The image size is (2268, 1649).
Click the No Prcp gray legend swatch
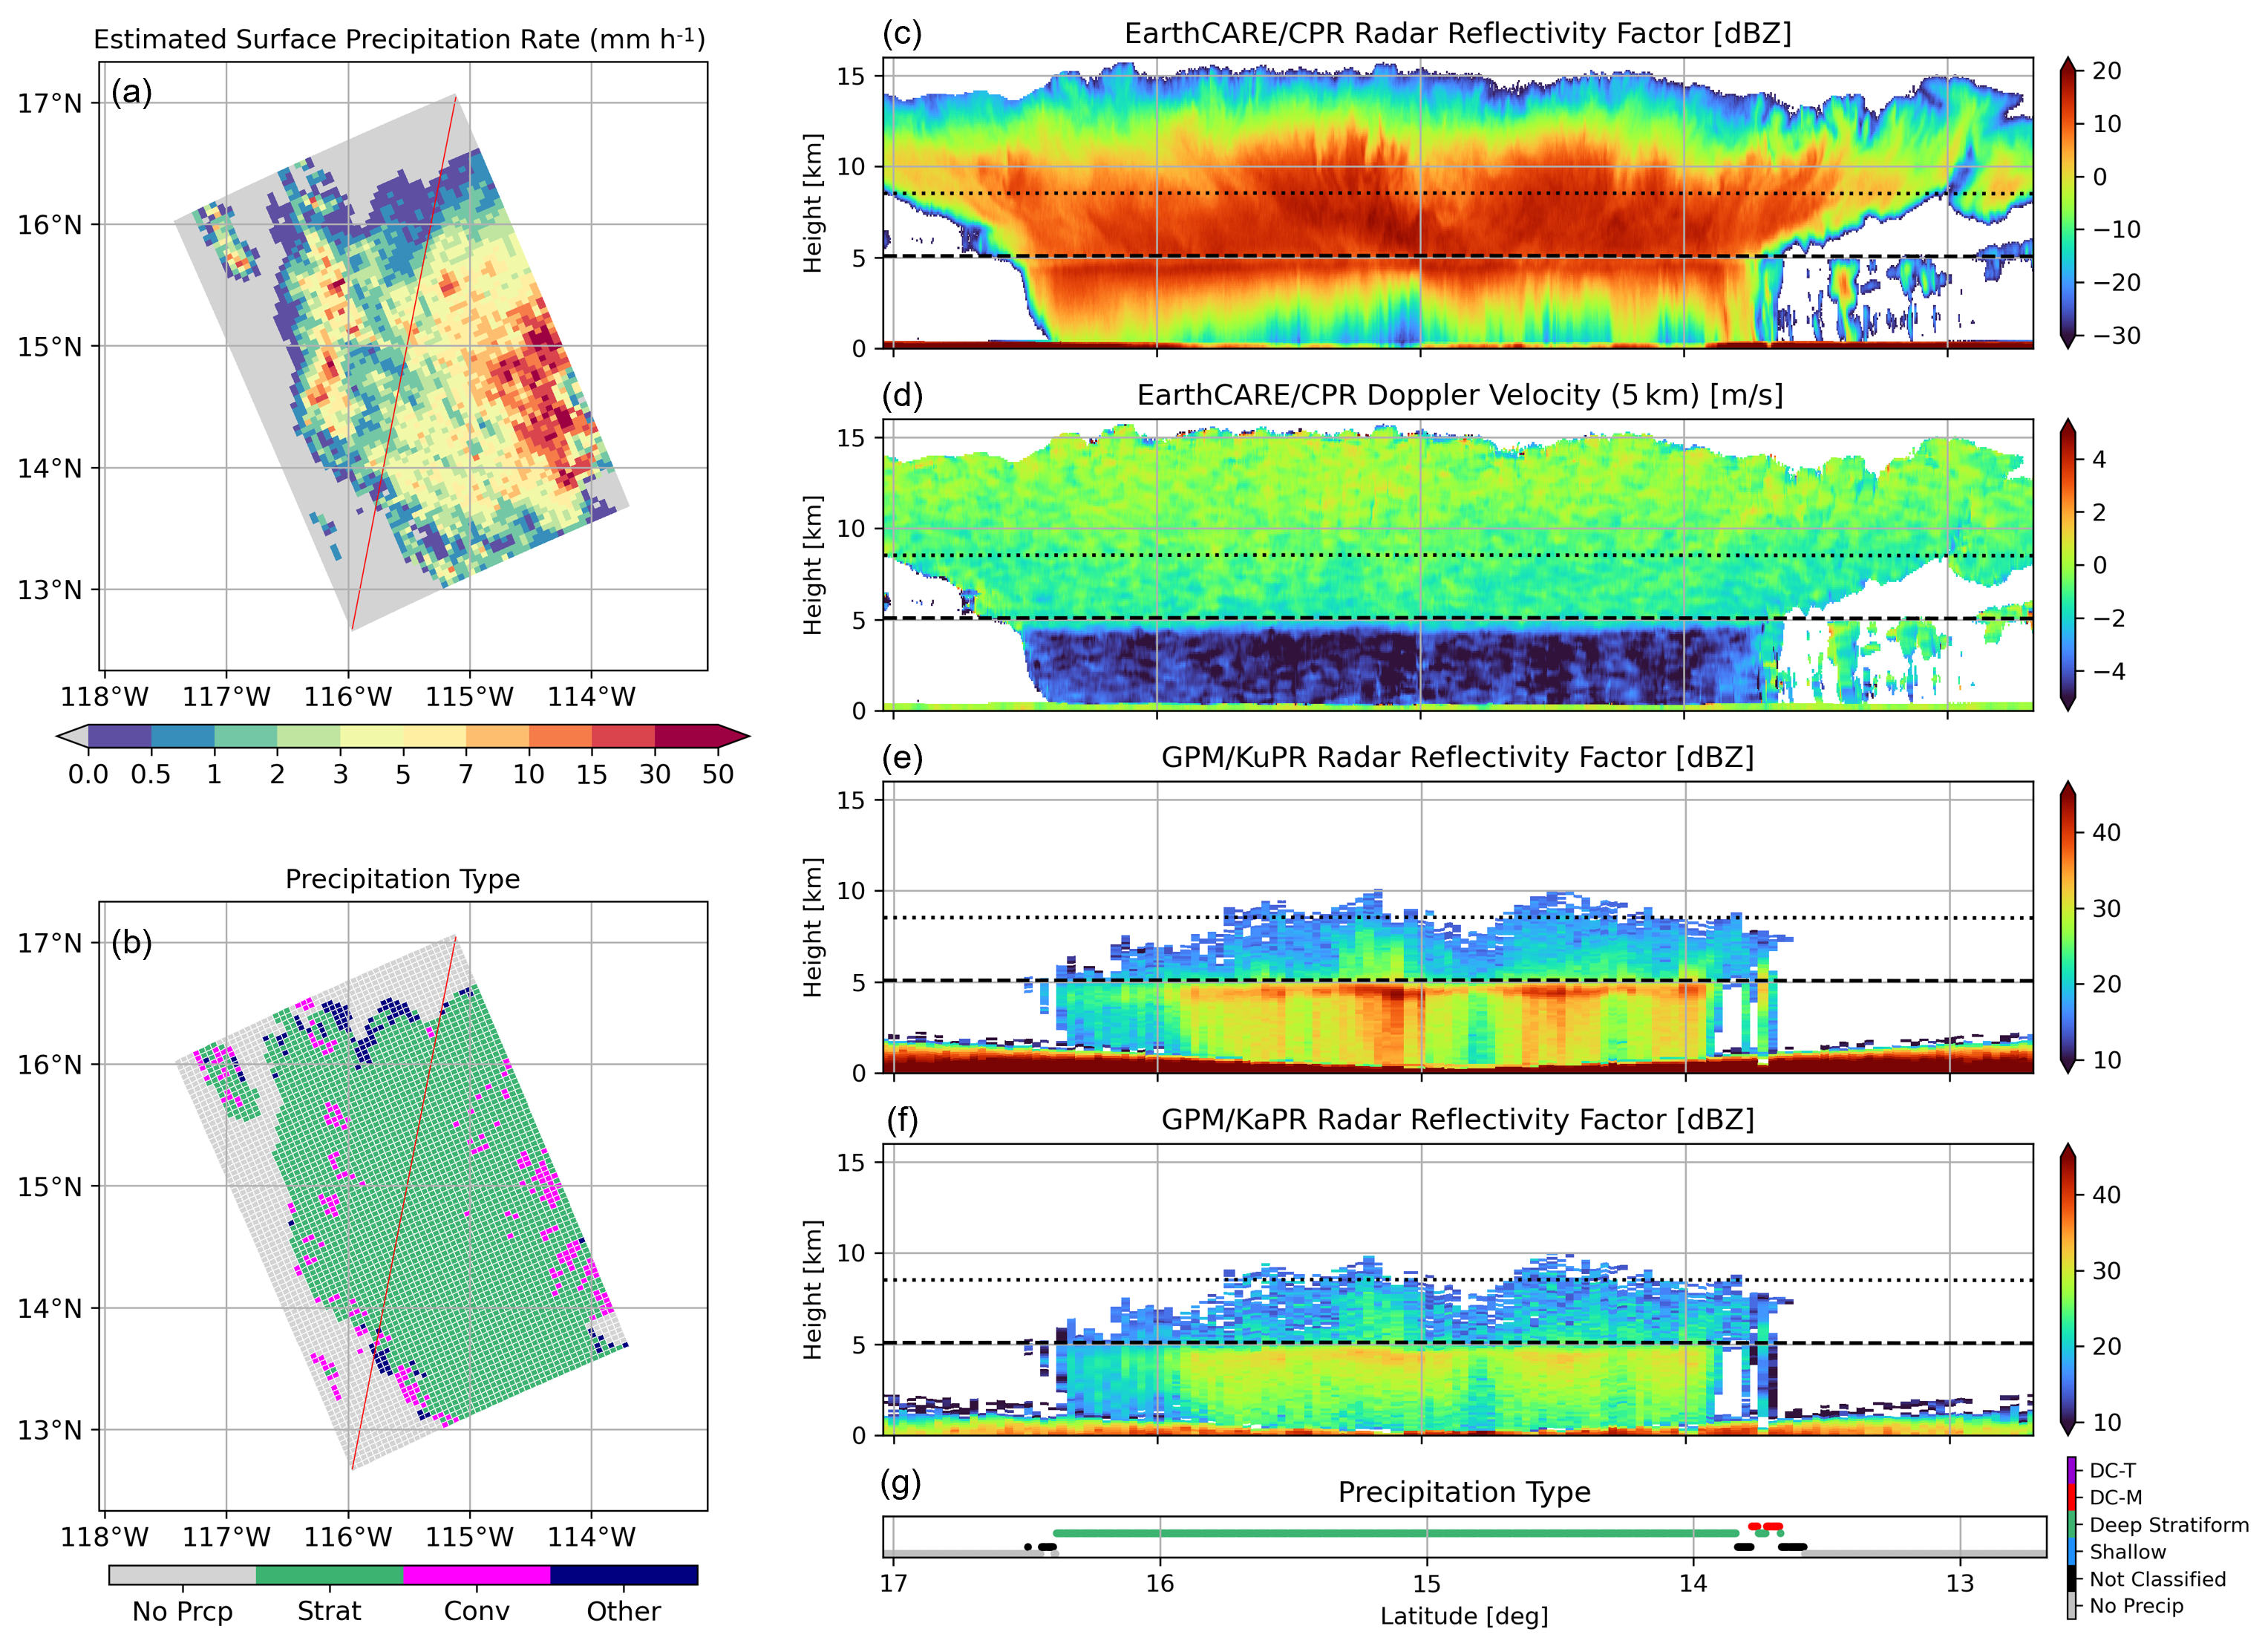click(182, 1575)
